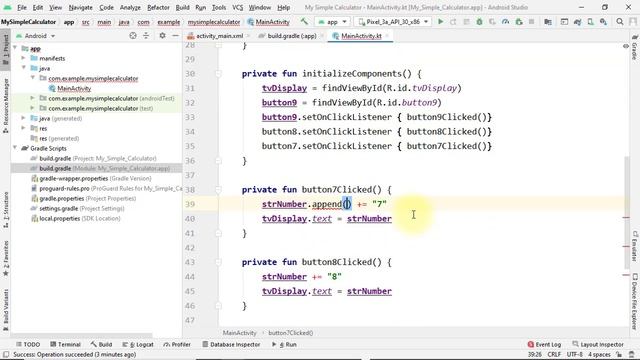Click the MainActivity breadcrumb in navigation bar
Image resolution: width=640 pixels, height=360 pixels.
(269, 22)
